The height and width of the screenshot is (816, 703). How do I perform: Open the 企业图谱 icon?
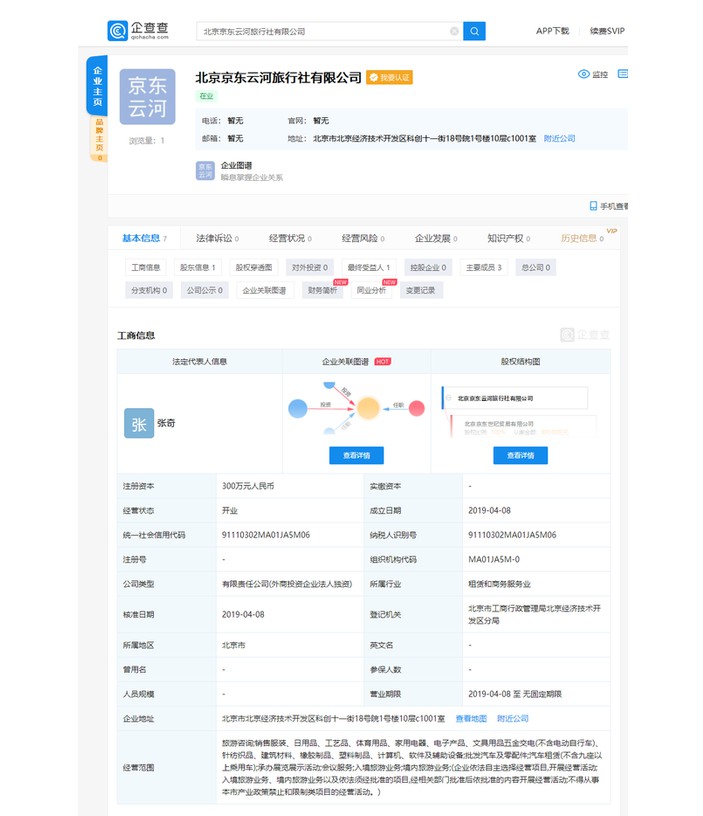(x=205, y=171)
